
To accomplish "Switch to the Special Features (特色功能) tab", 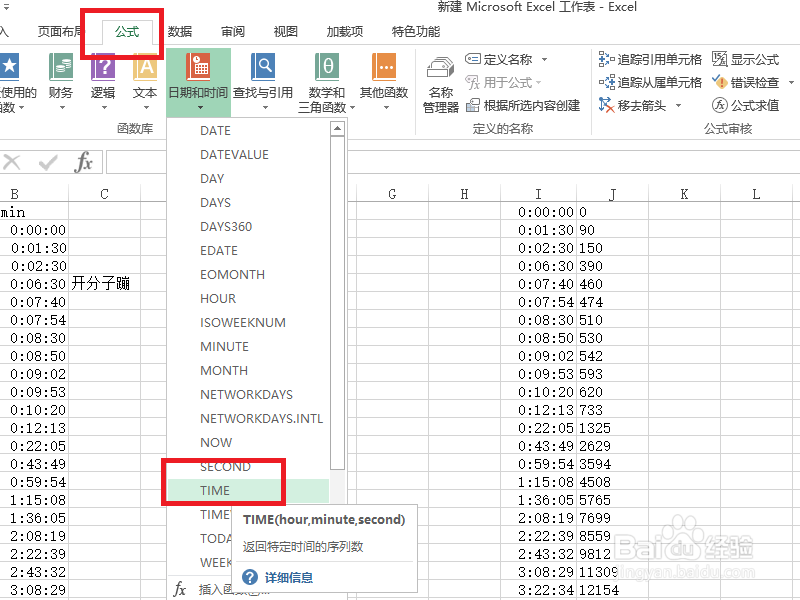I will (416, 32).
